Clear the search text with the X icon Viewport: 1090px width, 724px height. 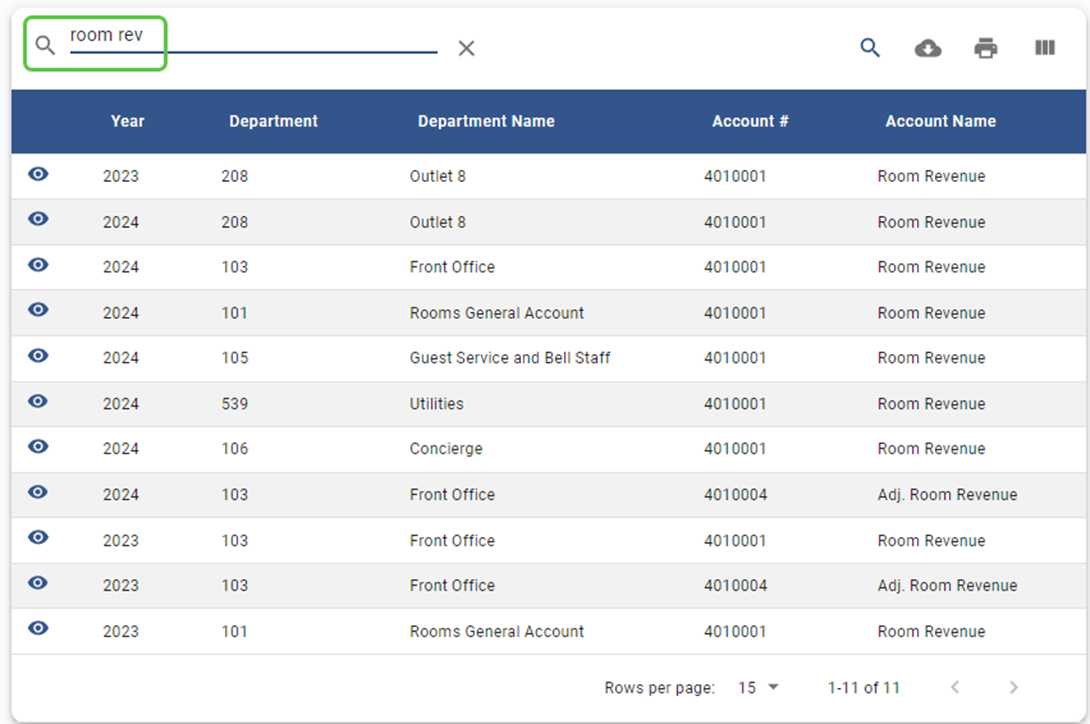pyautogui.click(x=466, y=48)
